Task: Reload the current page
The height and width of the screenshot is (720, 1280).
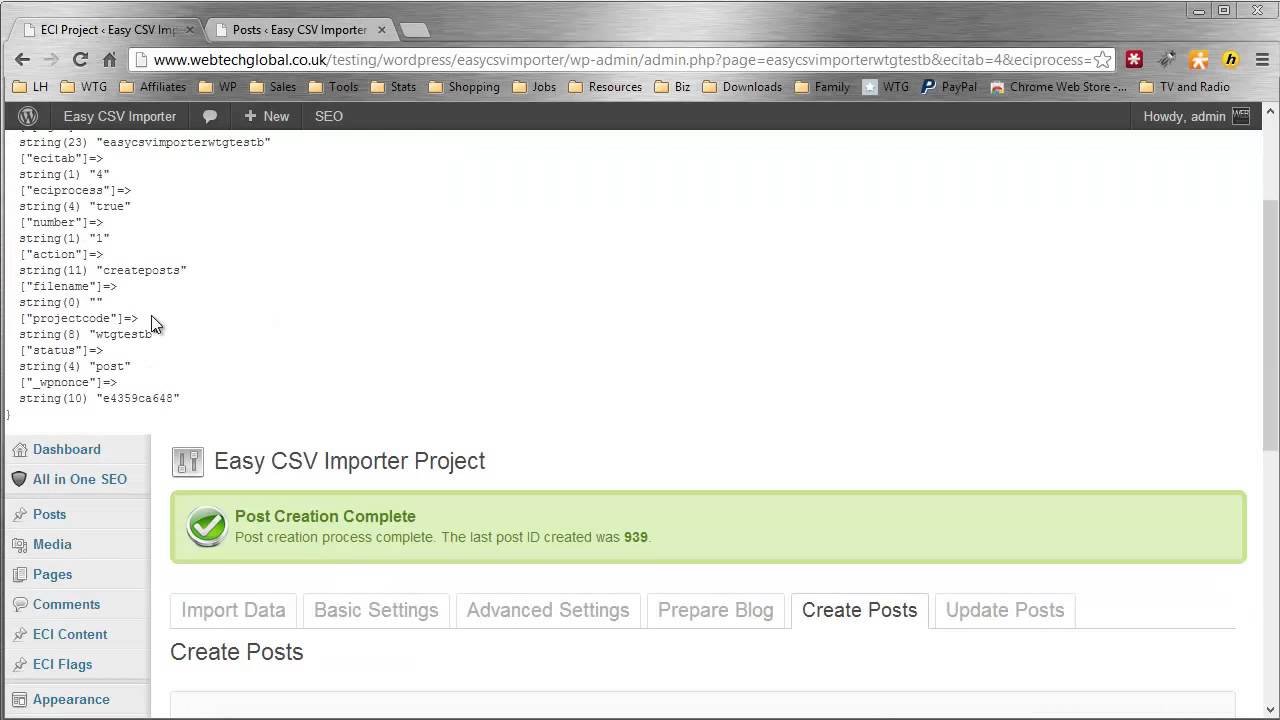Action: (x=81, y=60)
